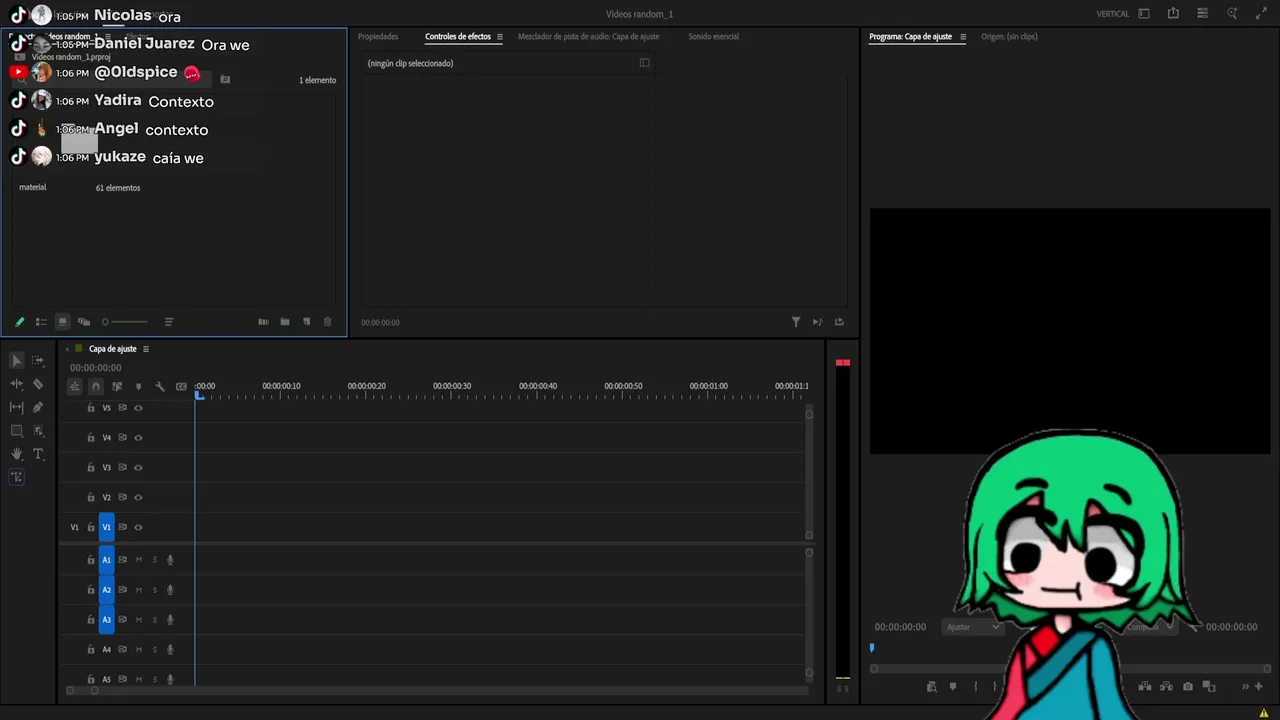Screen dimensions: 1280x720
Task: Mute audio track A4
Action: coord(139,650)
